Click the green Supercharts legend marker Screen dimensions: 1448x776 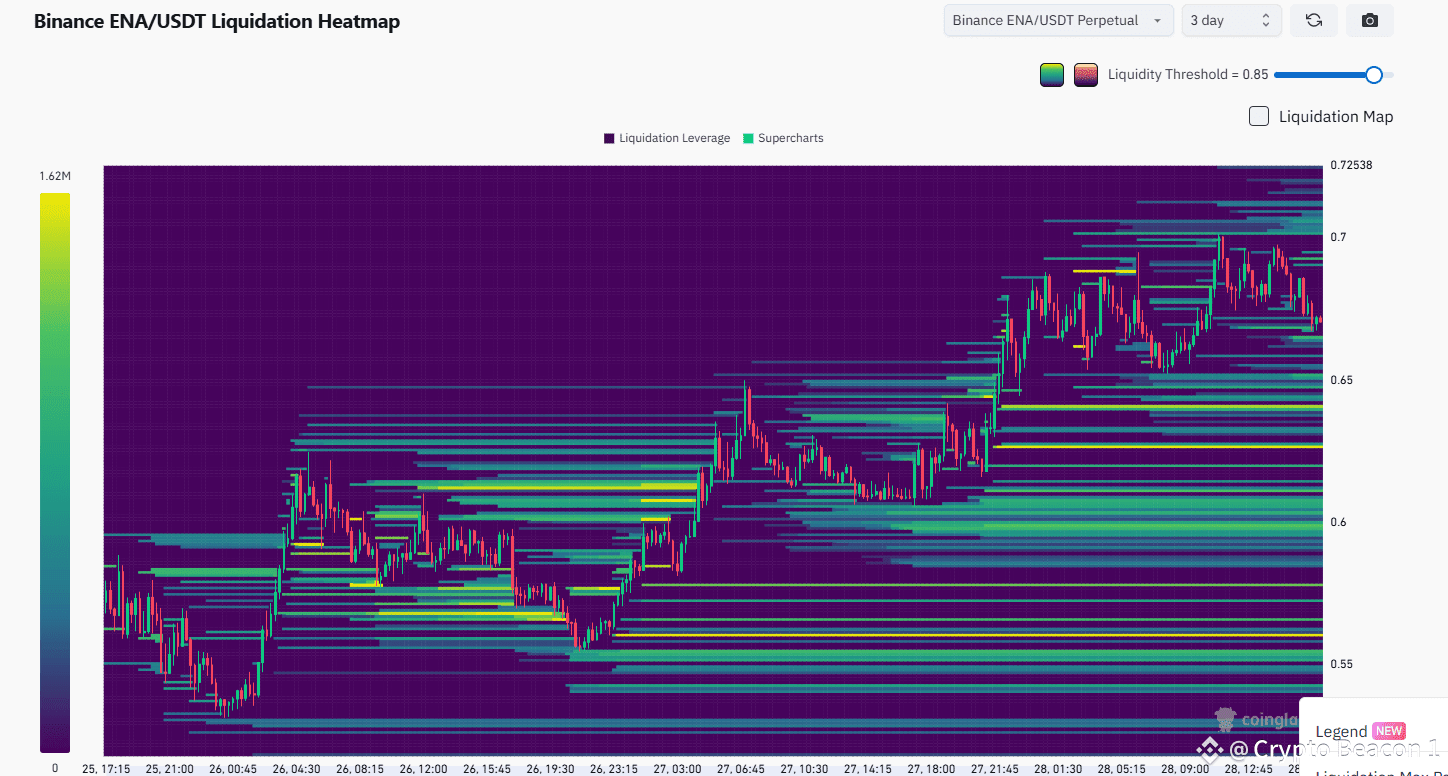(x=748, y=138)
